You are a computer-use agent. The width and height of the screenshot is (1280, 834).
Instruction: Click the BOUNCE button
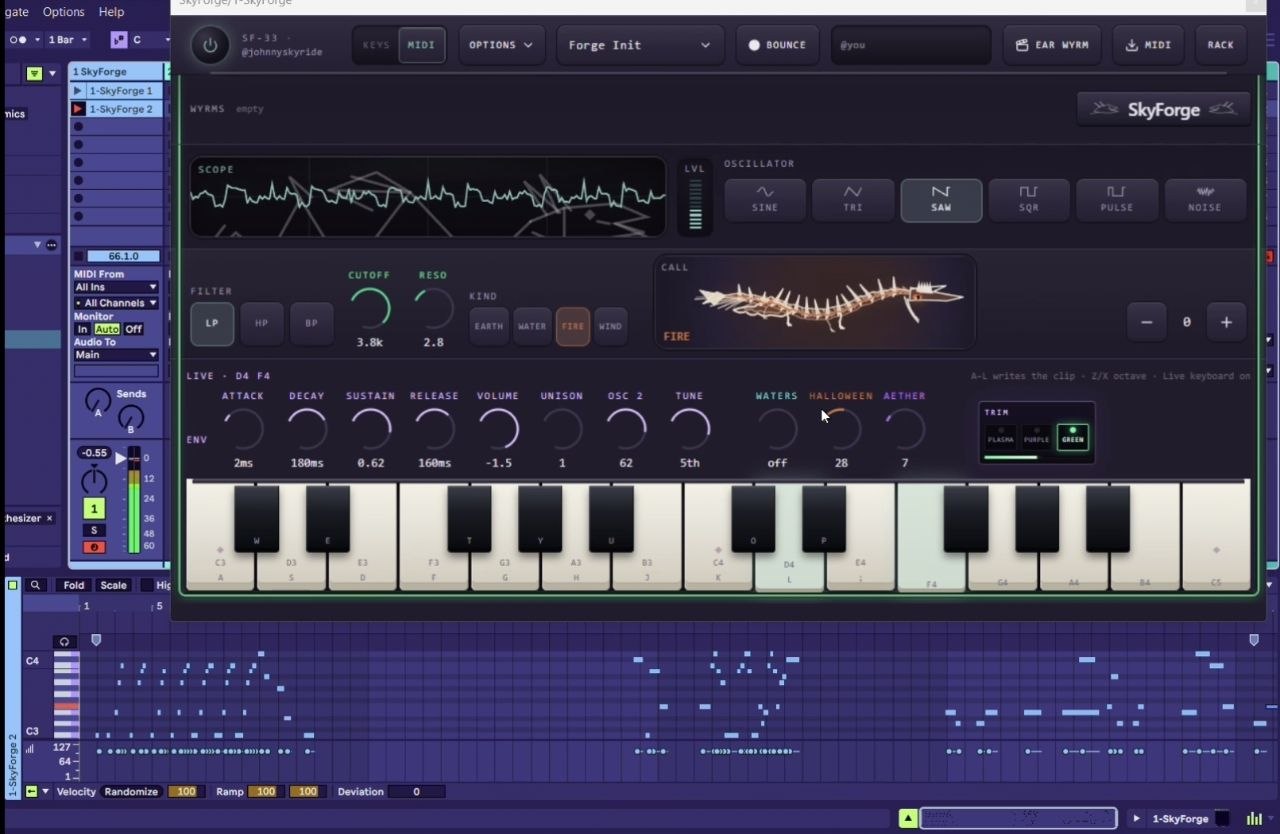778,45
